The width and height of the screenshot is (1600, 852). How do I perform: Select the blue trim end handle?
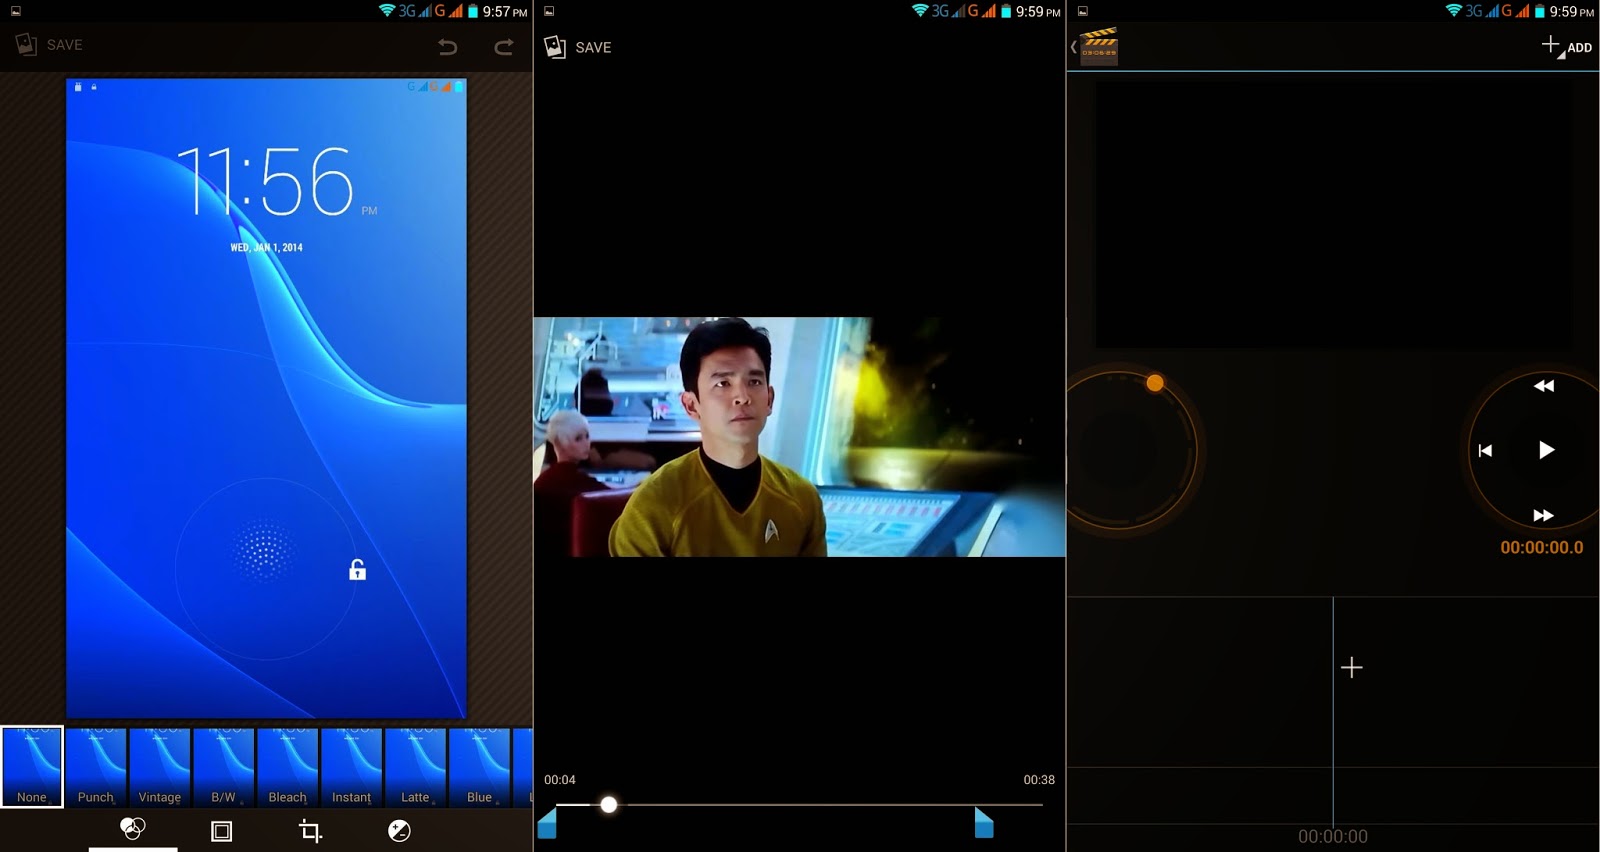click(x=984, y=823)
